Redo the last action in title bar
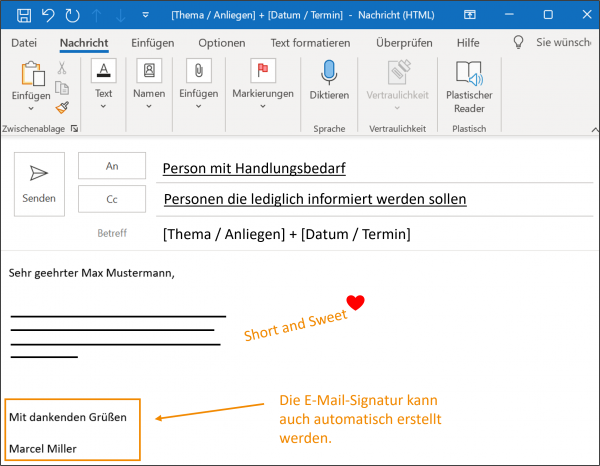 (x=72, y=15)
